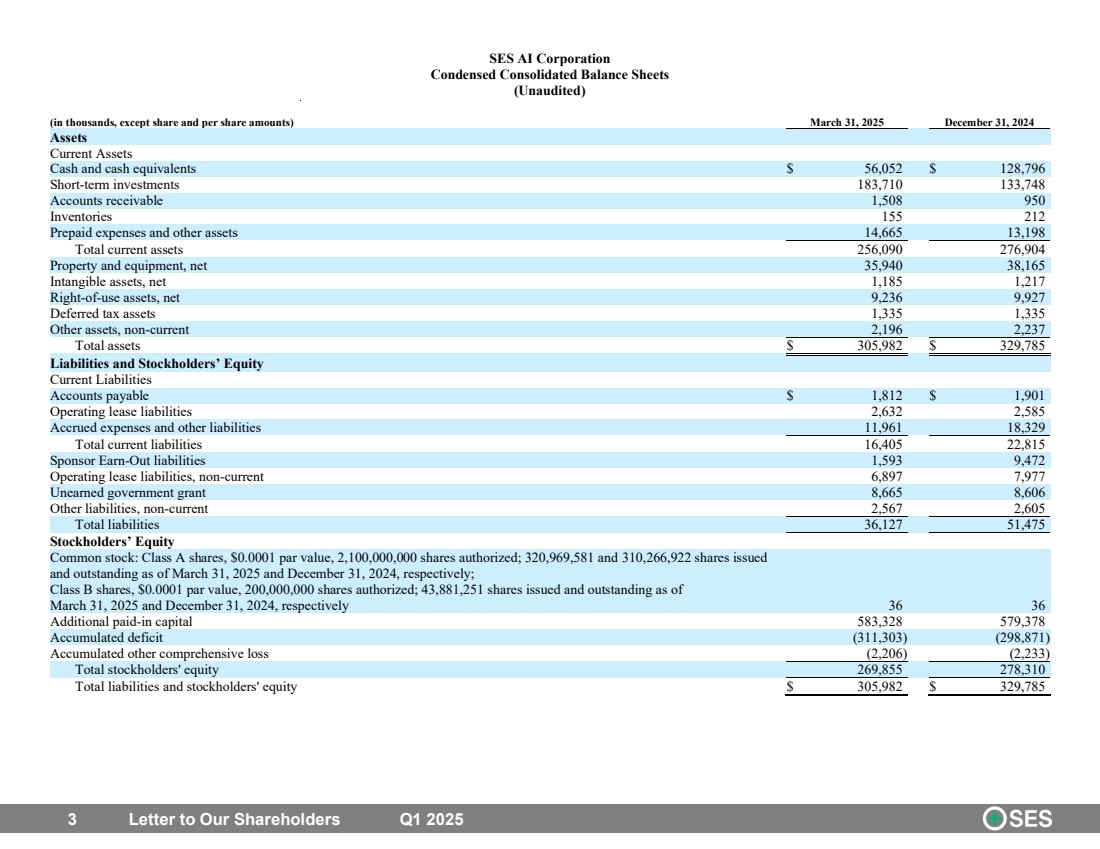Click the 'Deferred tax assets' label
The width and height of the screenshot is (1100, 849).
click(102, 314)
